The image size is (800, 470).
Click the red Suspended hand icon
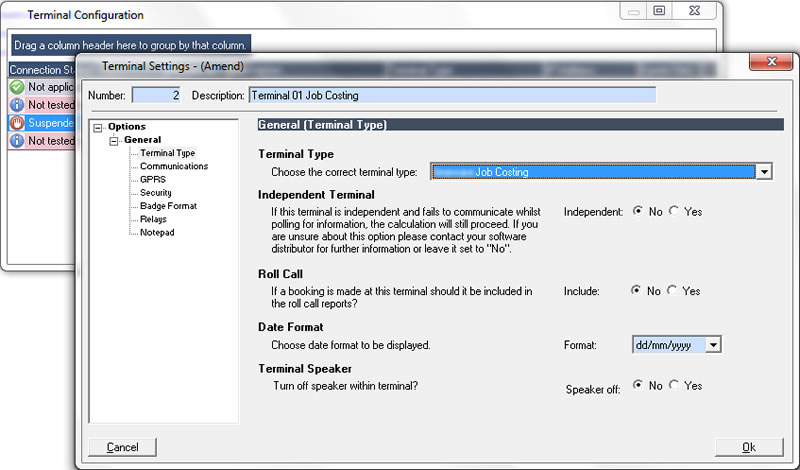click(16, 123)
